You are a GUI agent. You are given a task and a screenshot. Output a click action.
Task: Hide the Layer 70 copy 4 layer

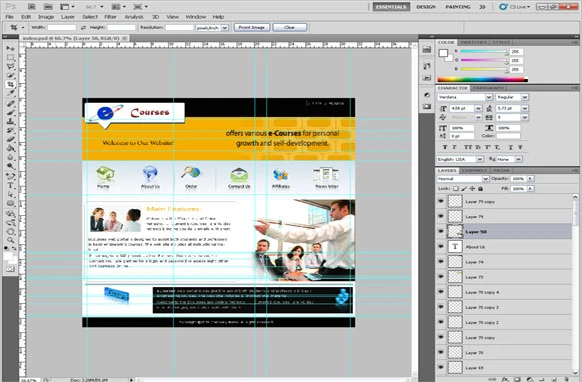click(x=441, y=292)
